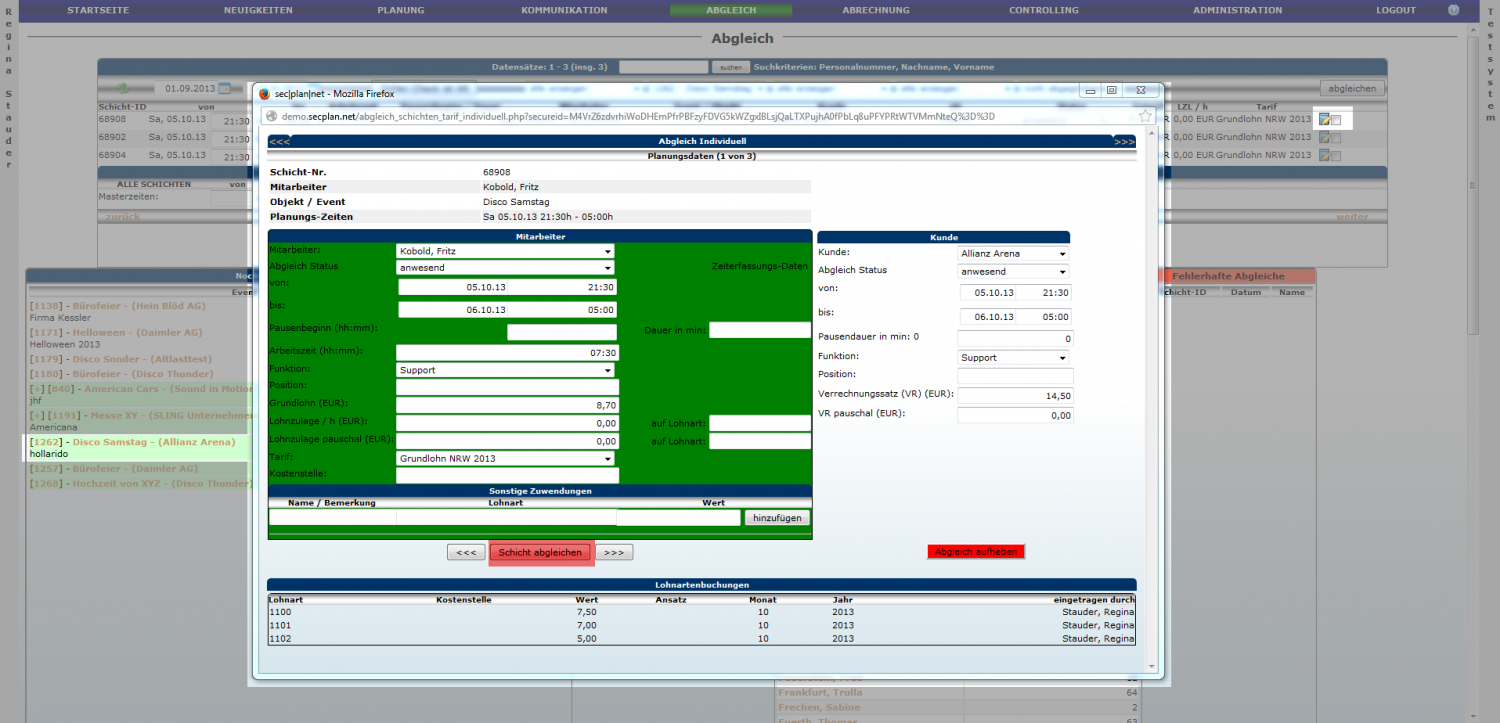Click the green refresh icon in the background Abgleich toolbar

pyautogui.click(x=123, y=89)
